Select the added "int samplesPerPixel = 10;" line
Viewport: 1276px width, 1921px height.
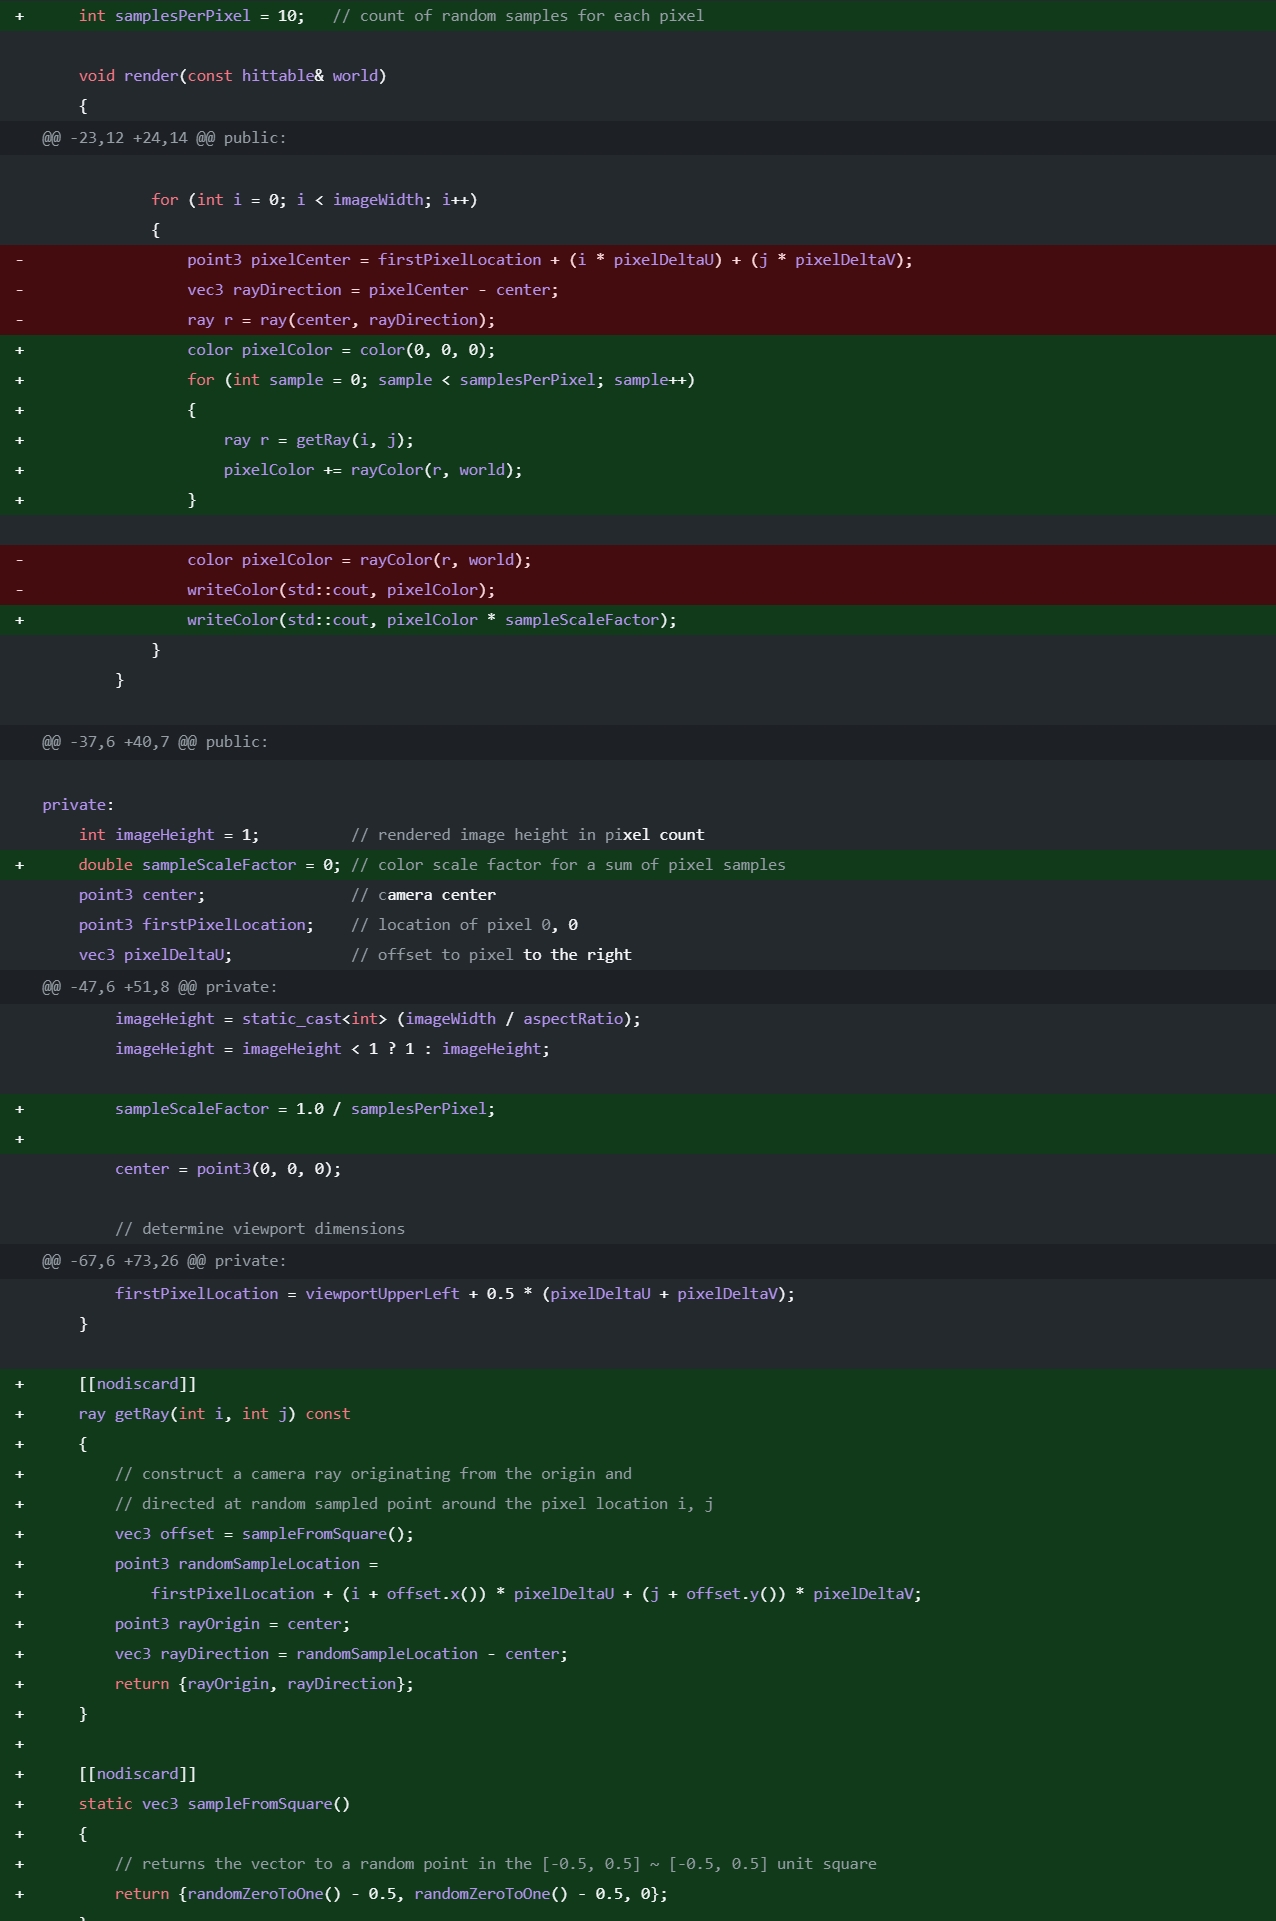pyautogui.click(x=638, y=16)
